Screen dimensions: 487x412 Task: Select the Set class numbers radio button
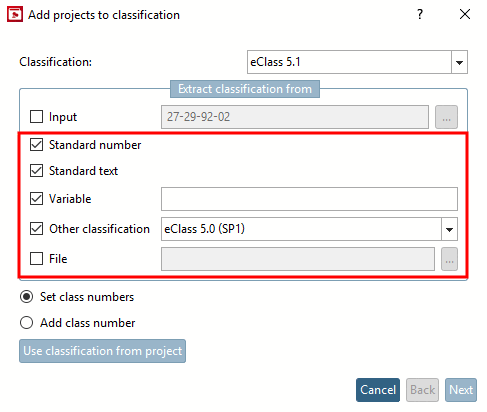[x=26, y=297]
